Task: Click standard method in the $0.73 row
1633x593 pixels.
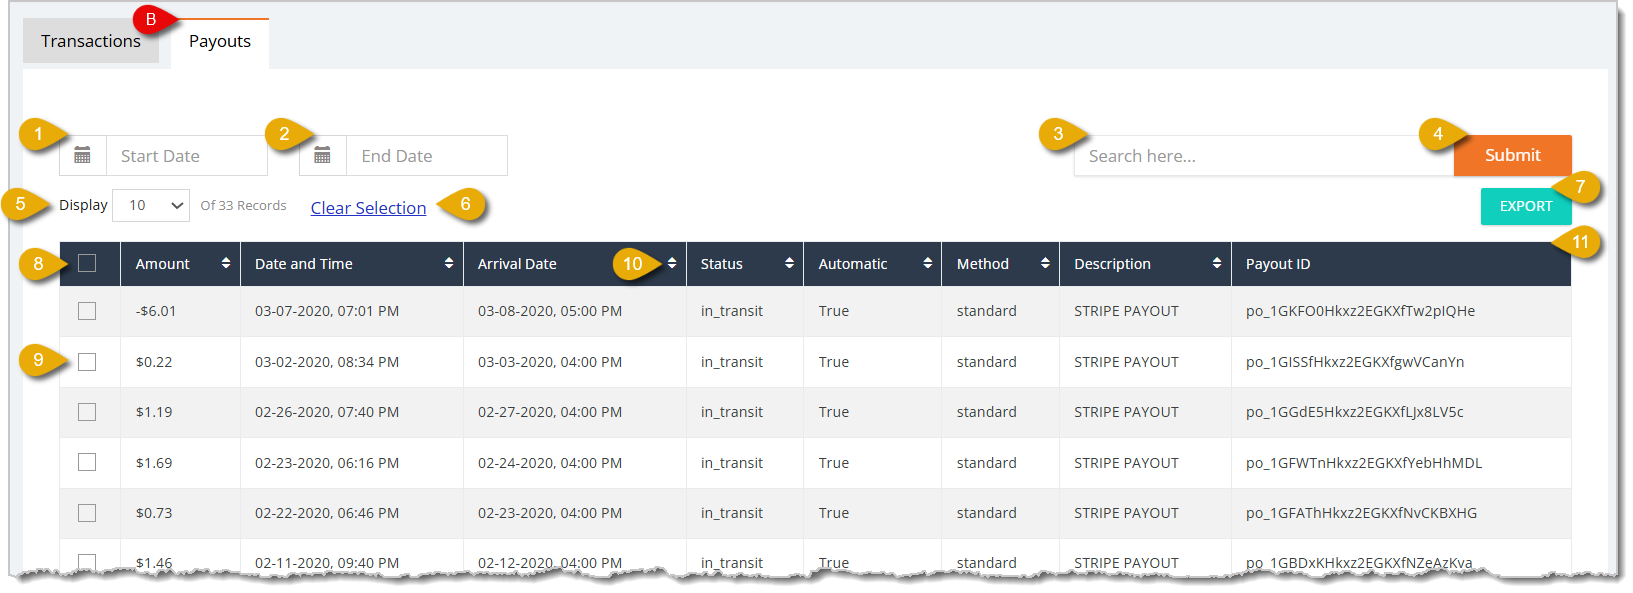Action: pyautogui.click(x=986, y=513)
